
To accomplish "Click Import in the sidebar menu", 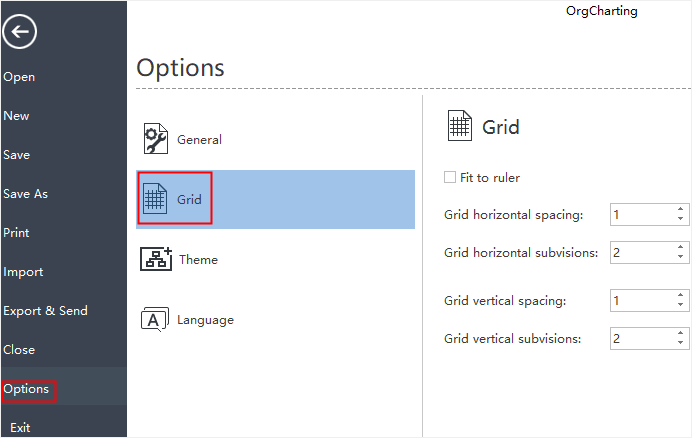I will (23, 272).
